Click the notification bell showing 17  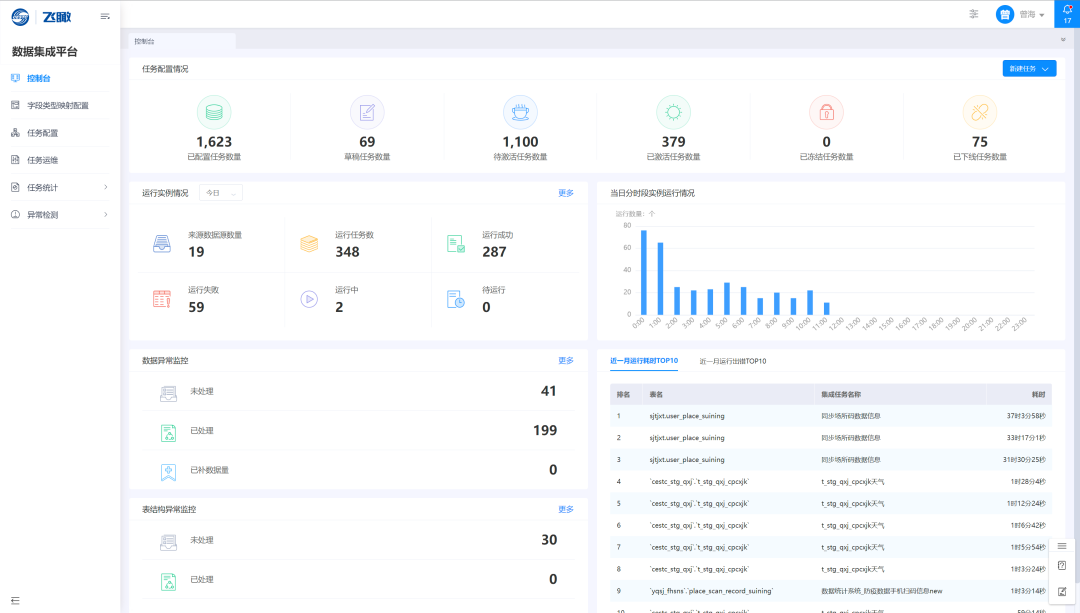click(x=1067, y=13)
